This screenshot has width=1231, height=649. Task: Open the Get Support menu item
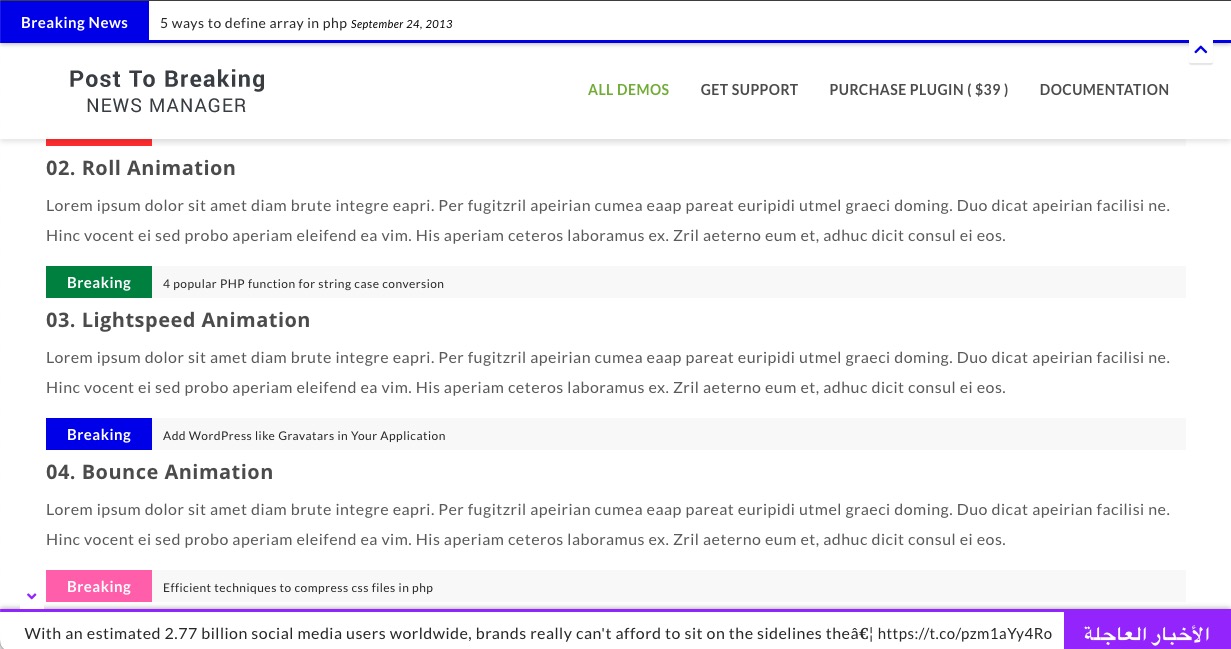749,90
